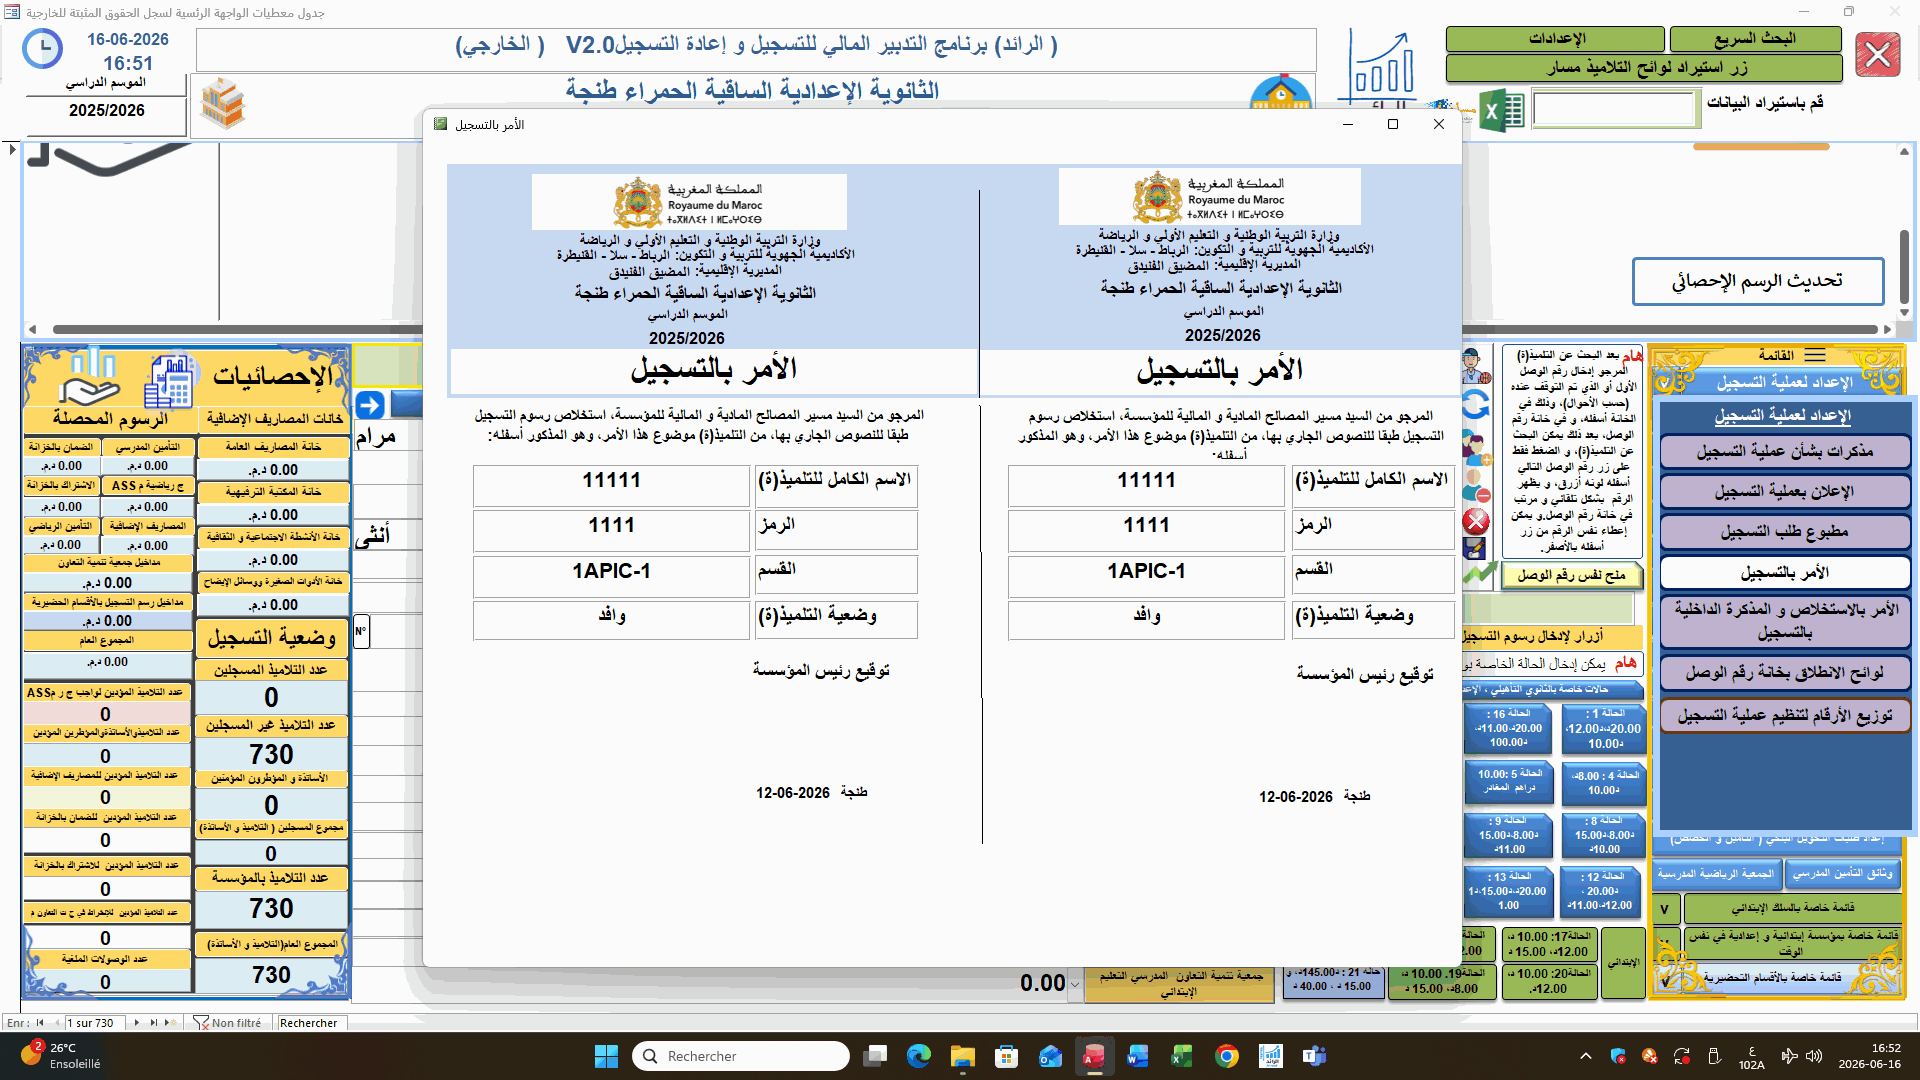The image size is (1920, 1080).
Task: Expand the قائمة خاصة بالسلك الإبتدائي V toggle
Action: [x=1664, y=909]
